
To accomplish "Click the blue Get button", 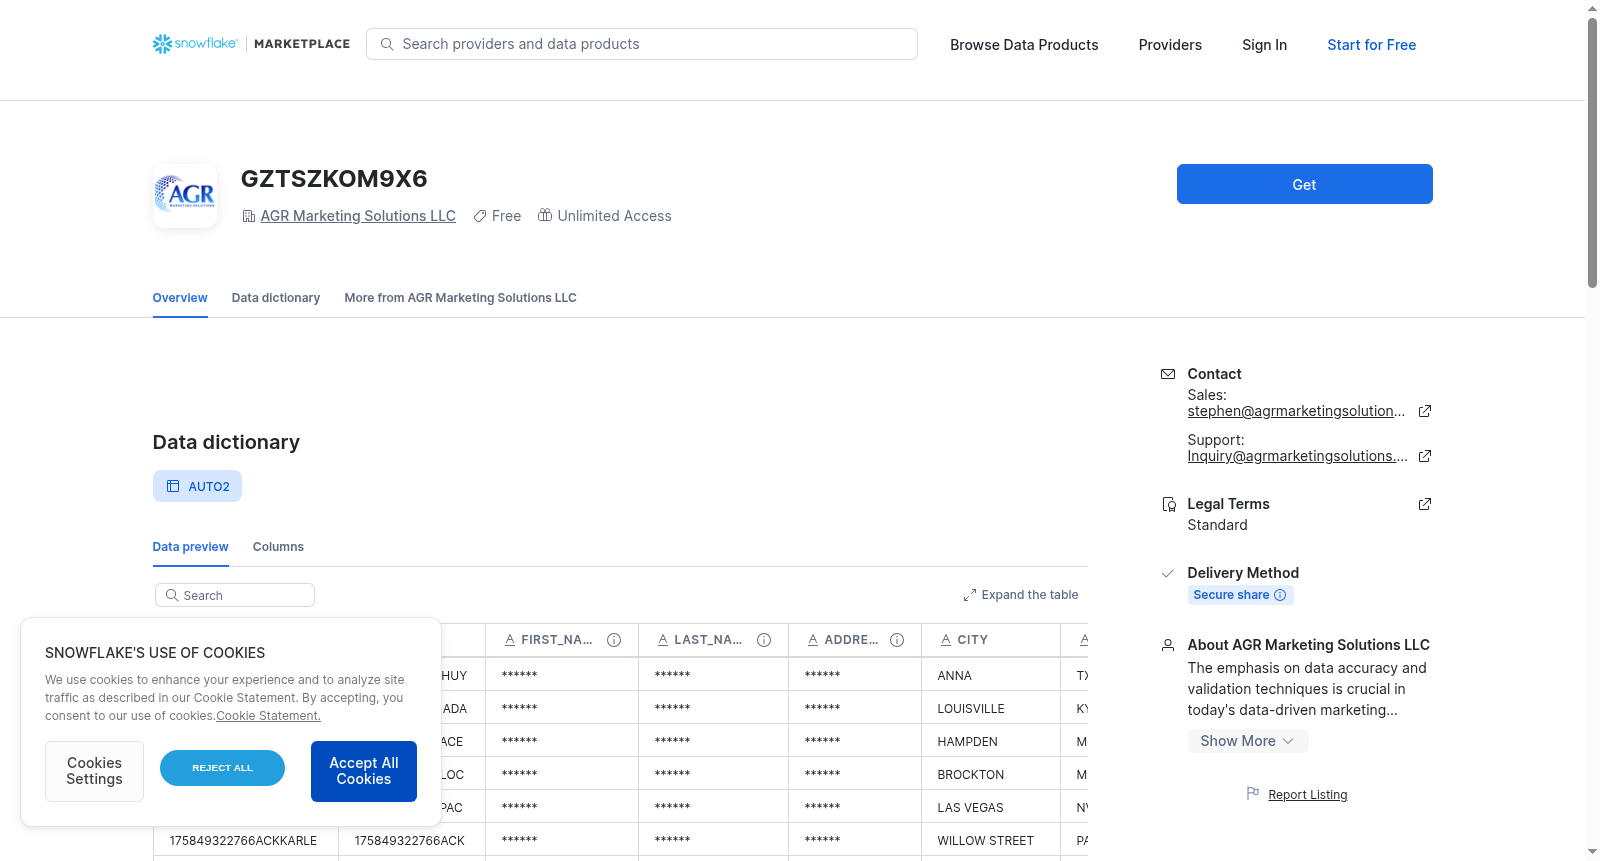I will 1304,184.
